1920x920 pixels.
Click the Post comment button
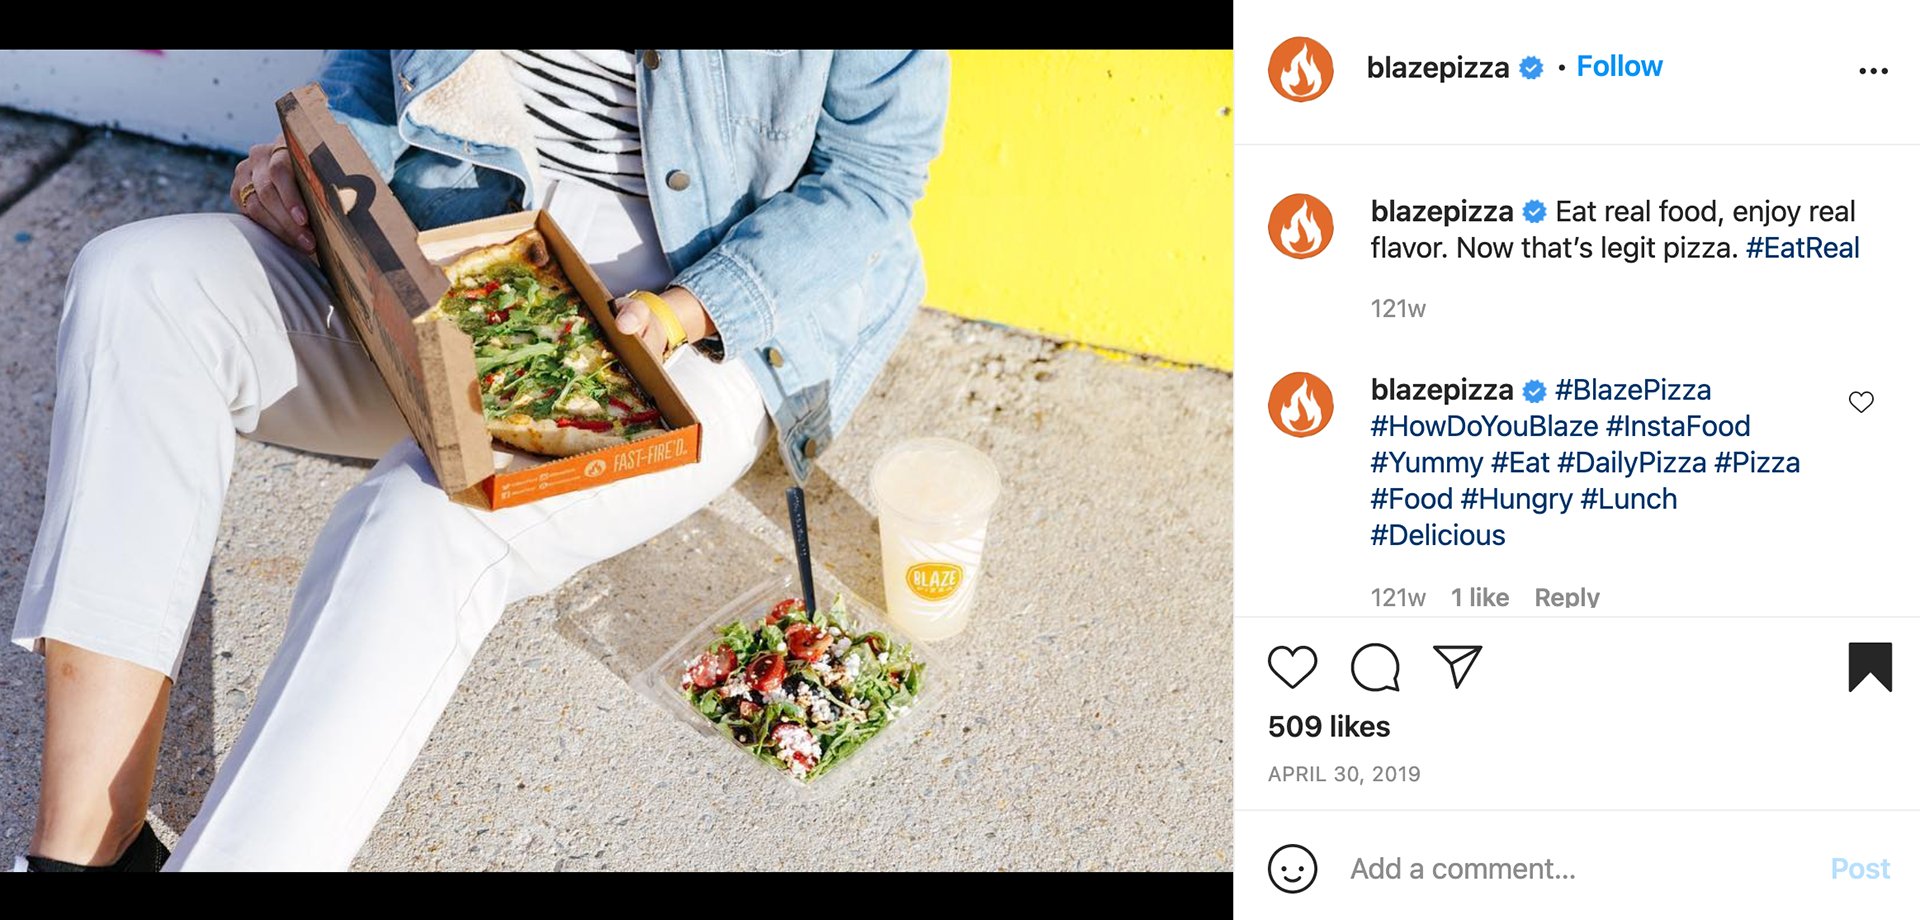tap(1859, 868)
